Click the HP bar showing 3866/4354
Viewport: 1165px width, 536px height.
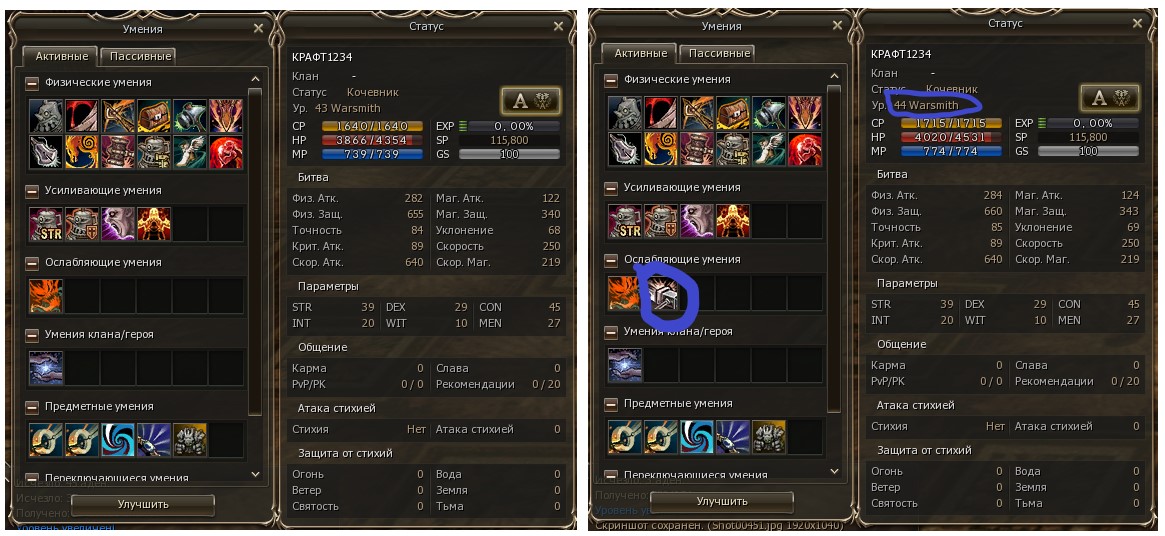(372, 140)
